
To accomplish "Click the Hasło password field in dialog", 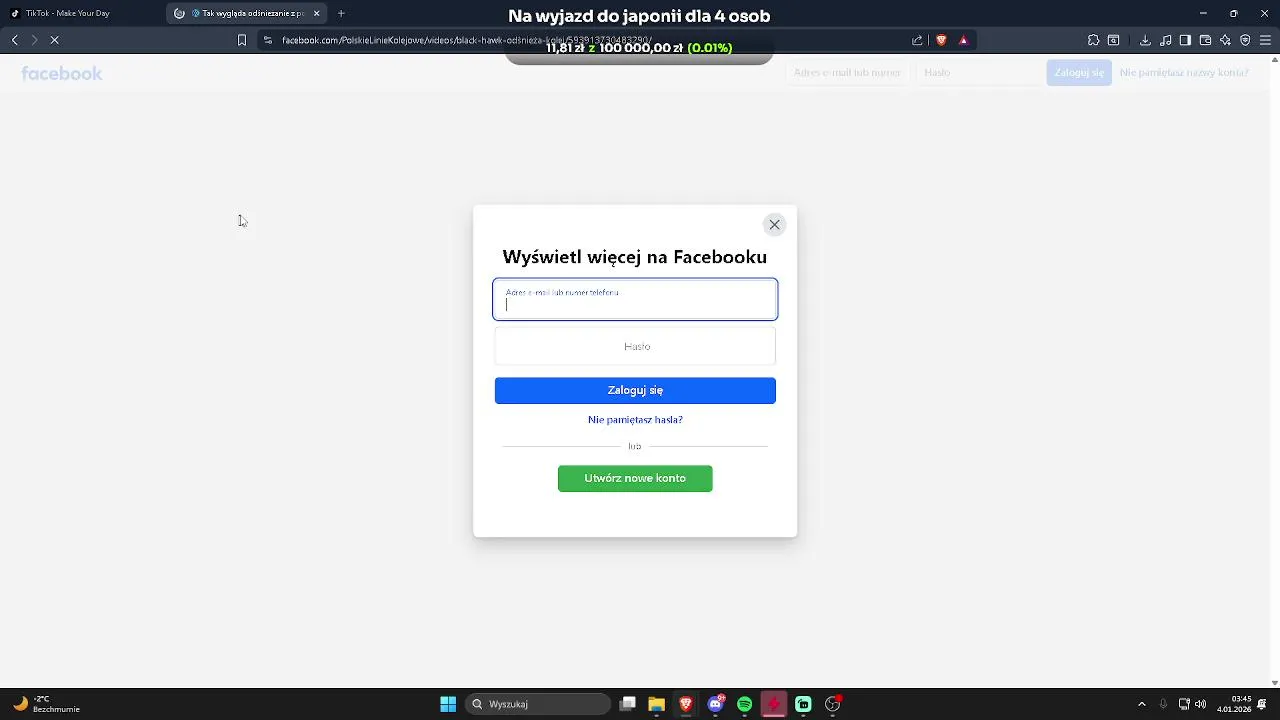I will (x=635, y=346).
